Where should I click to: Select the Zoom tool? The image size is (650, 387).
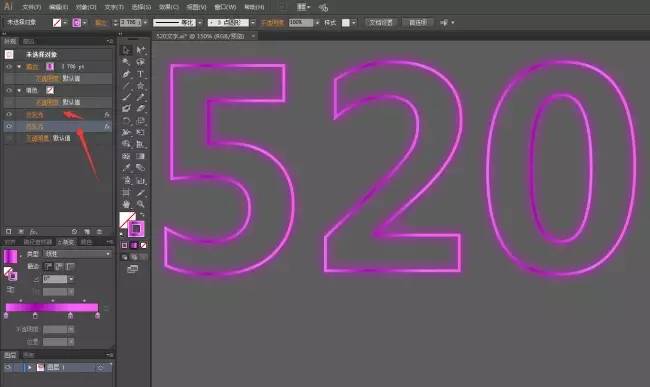141,204
